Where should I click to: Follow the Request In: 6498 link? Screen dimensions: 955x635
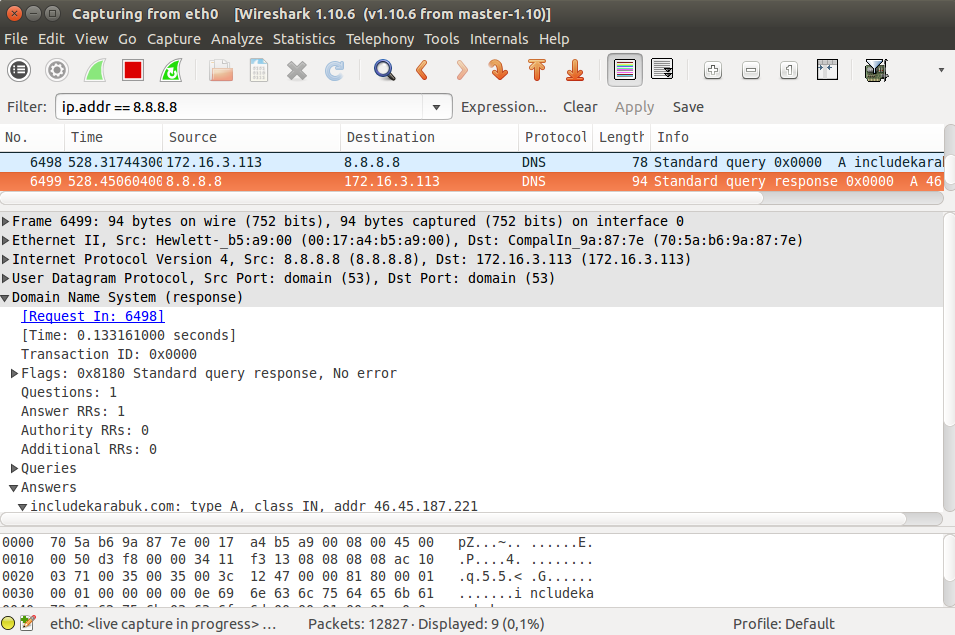(92, 316)
